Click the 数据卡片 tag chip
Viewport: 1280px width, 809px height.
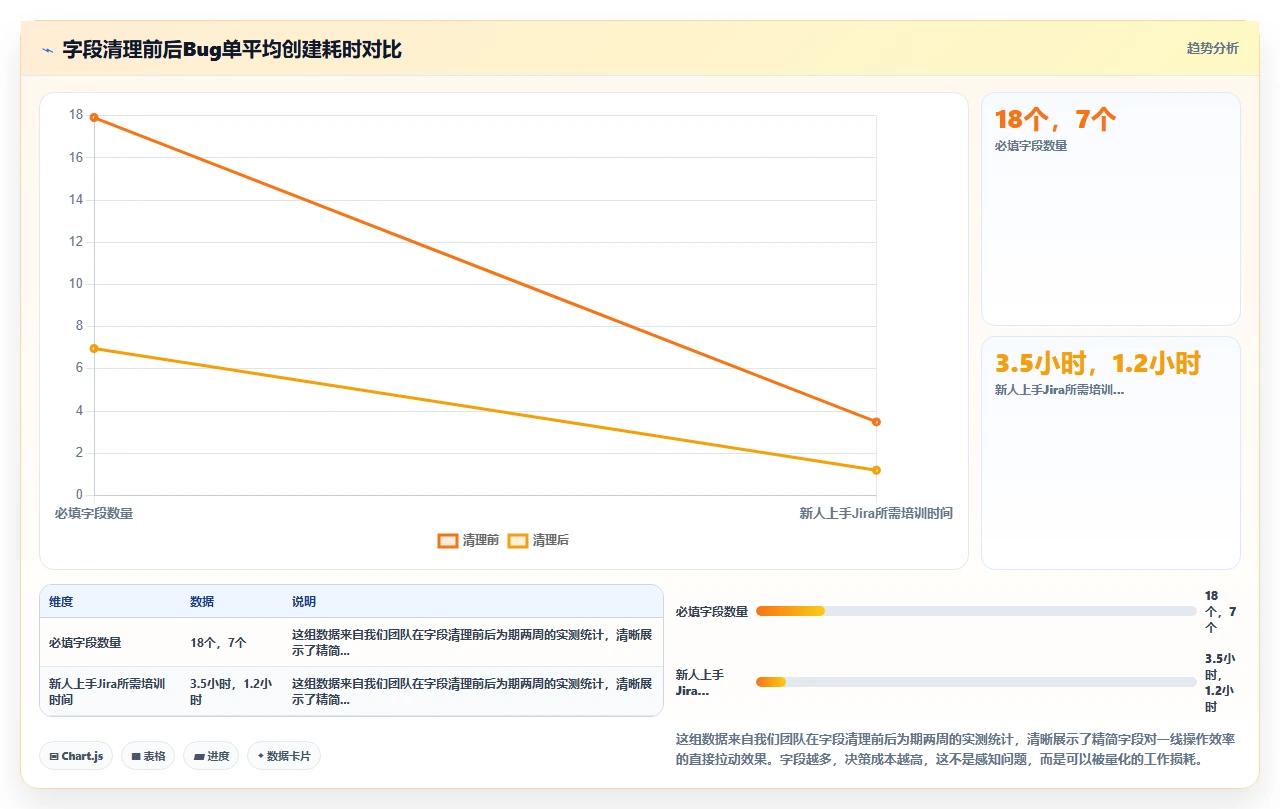point(284,756)
